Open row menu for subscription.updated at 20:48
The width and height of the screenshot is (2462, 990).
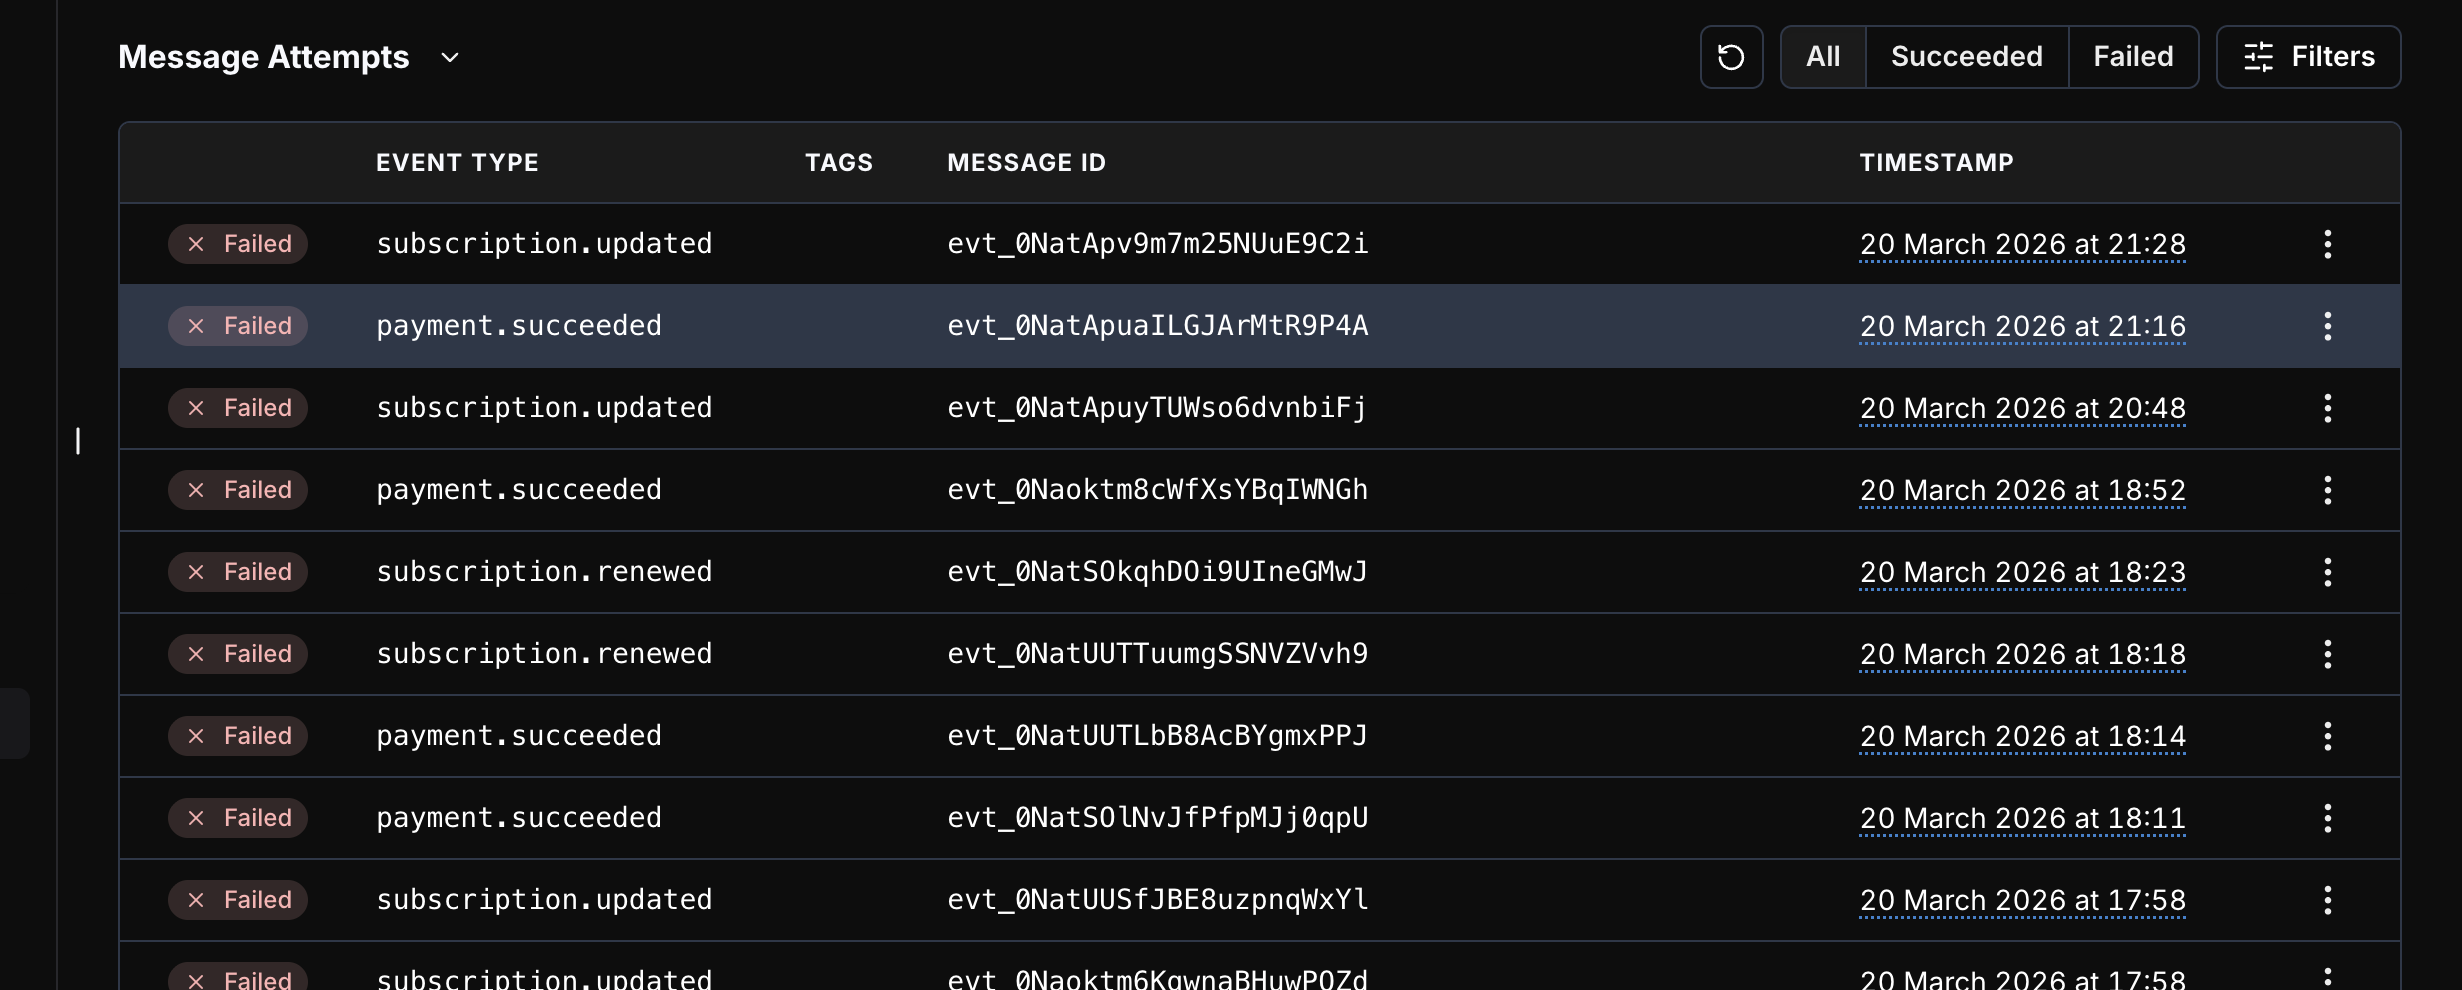click(x=2328, y=407)
